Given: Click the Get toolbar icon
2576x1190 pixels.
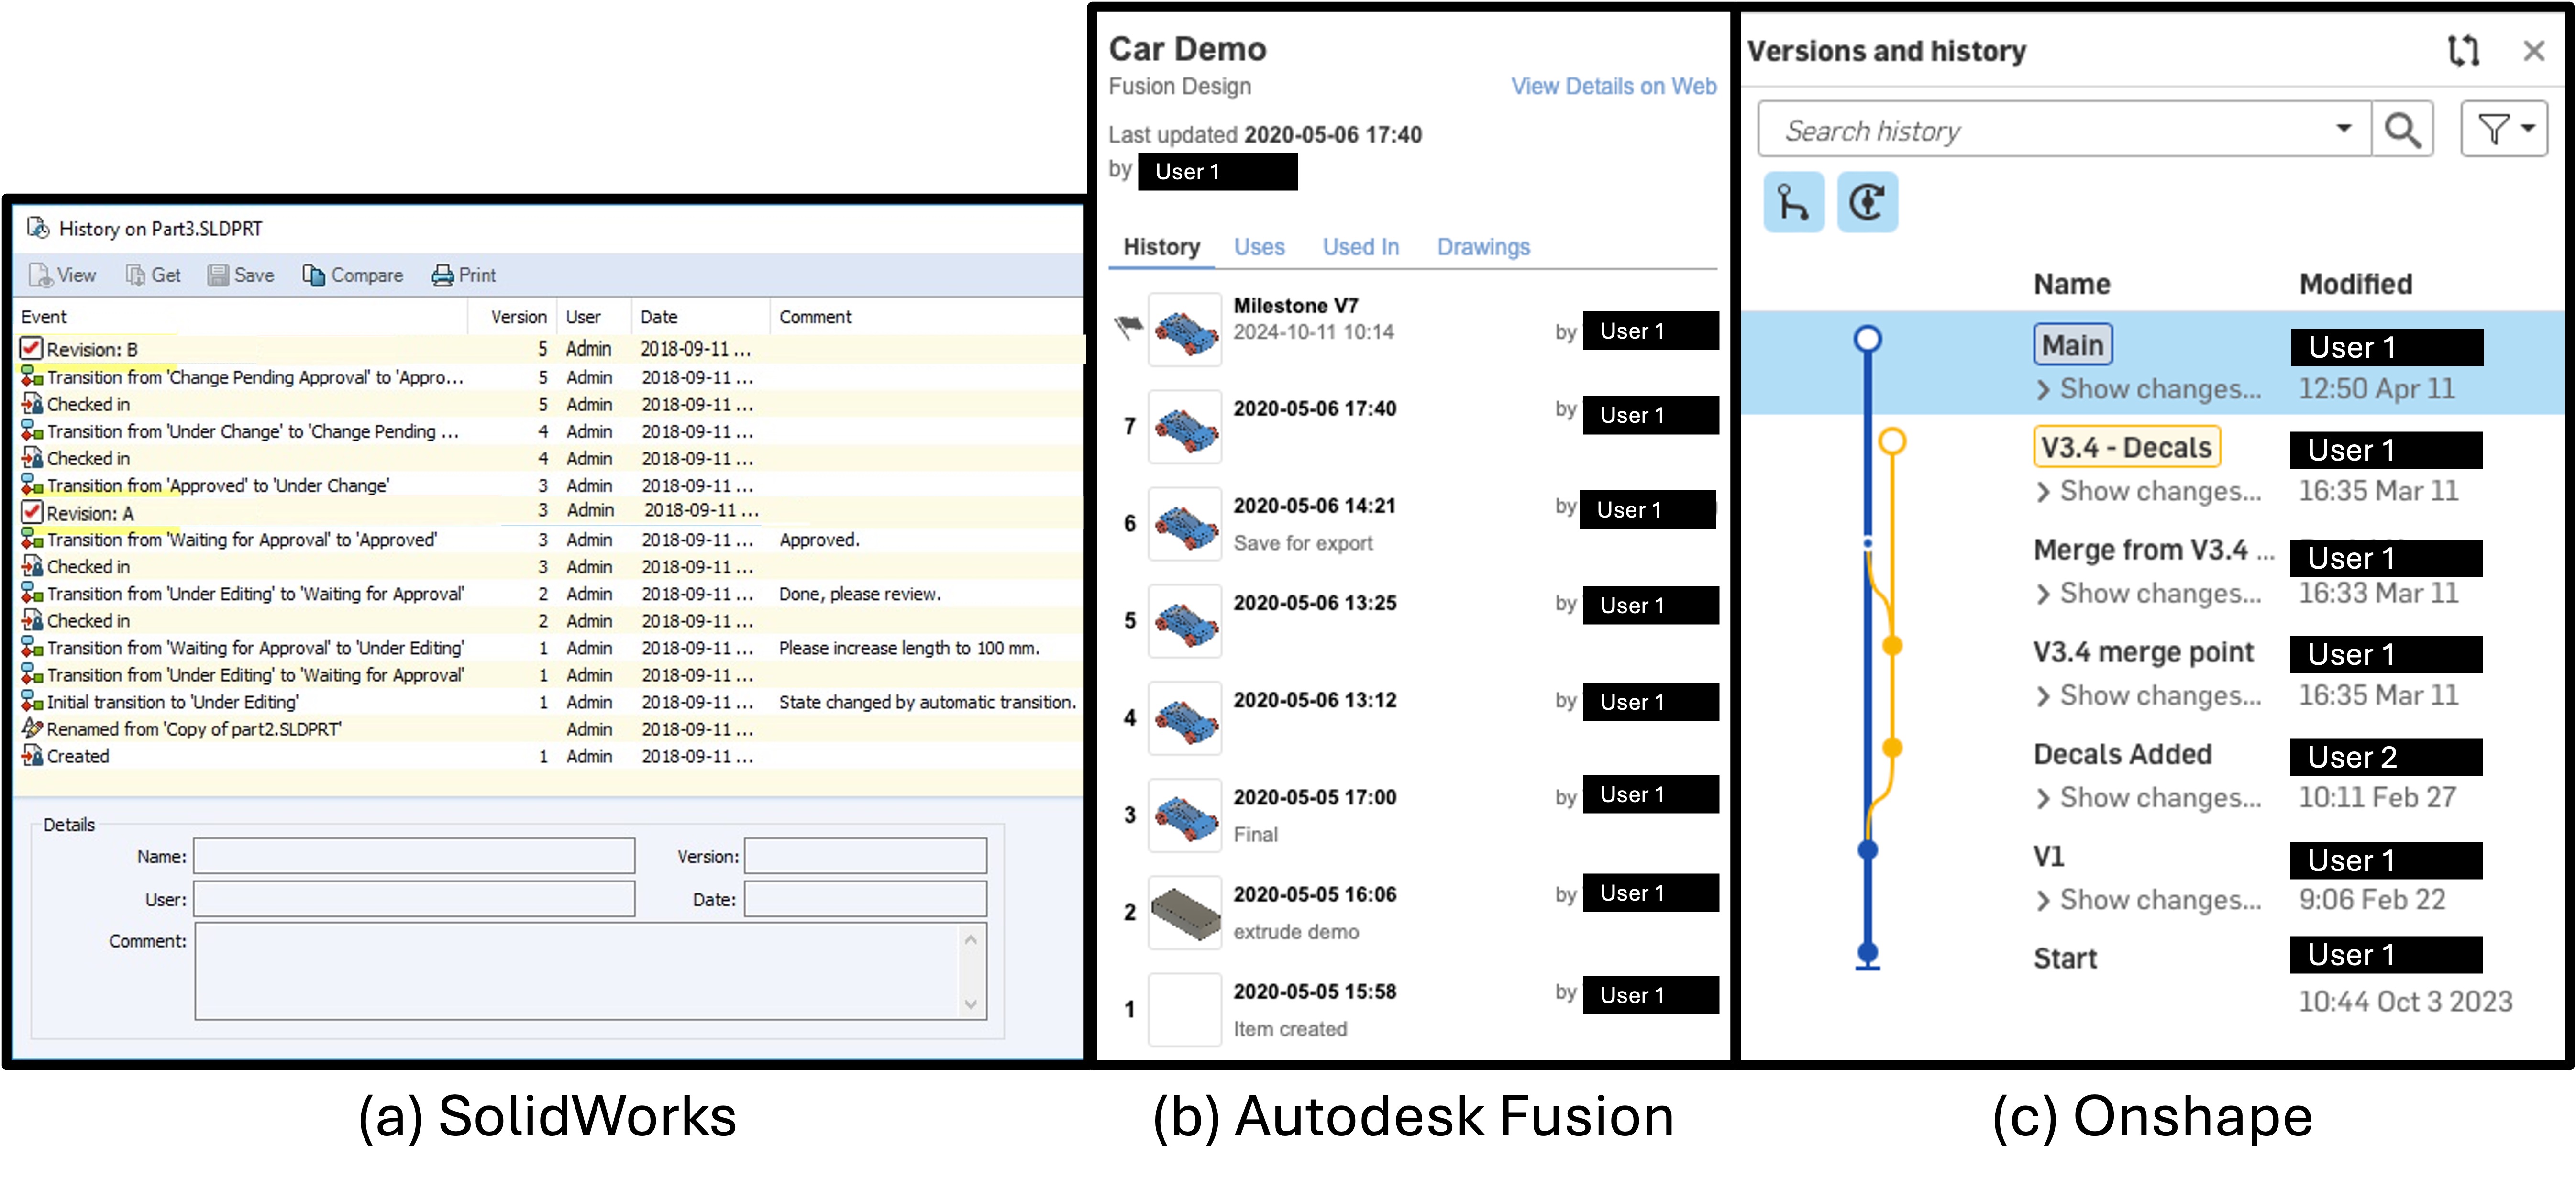Looking at the screenshot, I should [x=136, y=275].
